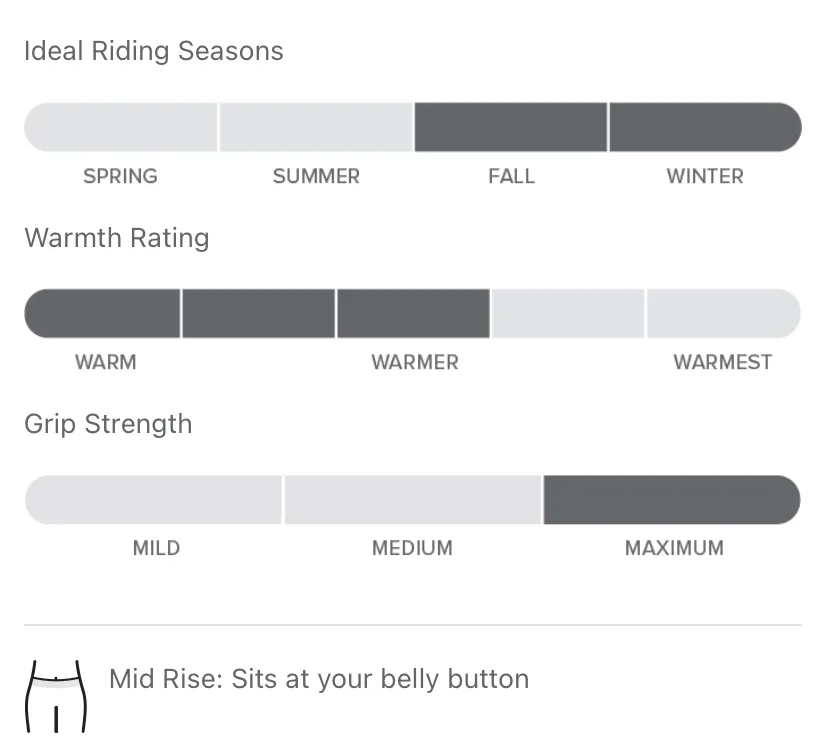The height and width of the screenshot is (746, 838).
Task: Click the Grip Strength heading
Action: pyautogui.click(x=108, y=424)
